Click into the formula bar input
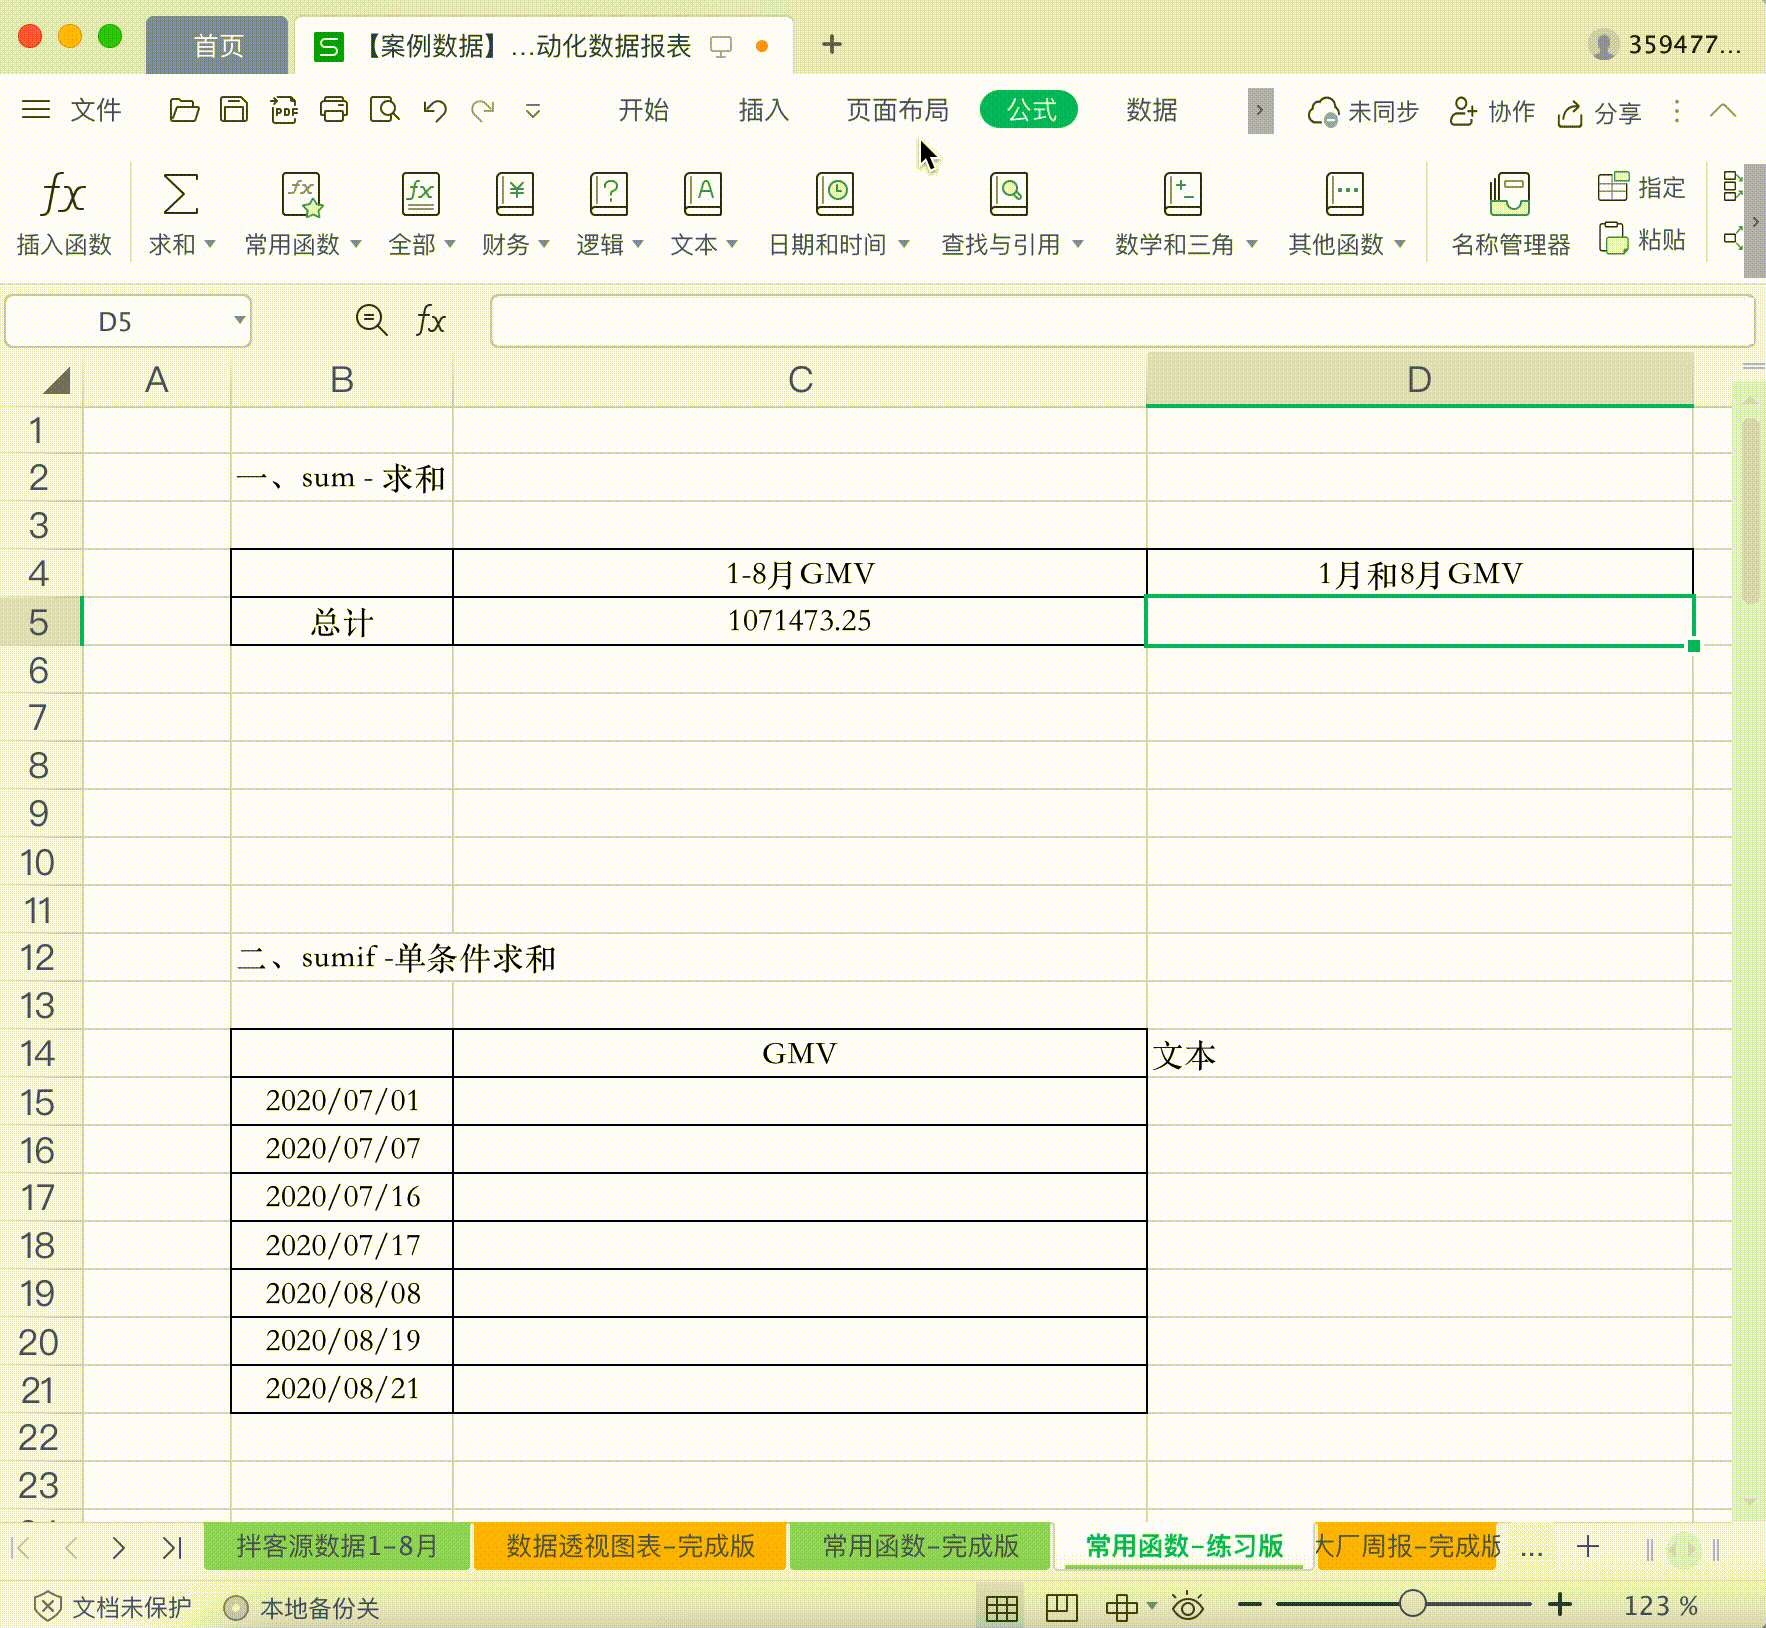Image resolution: width=1766 pixels, height=1628 pixels. tap(1122, 321)
